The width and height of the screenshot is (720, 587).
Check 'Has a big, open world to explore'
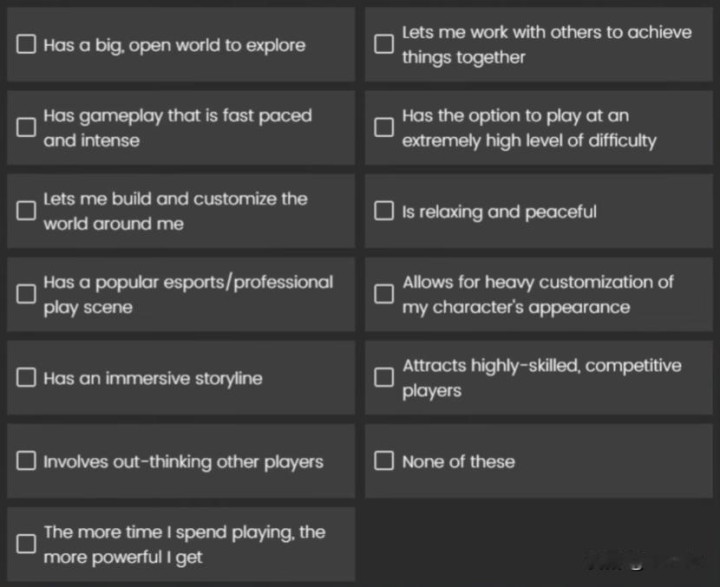27,45
